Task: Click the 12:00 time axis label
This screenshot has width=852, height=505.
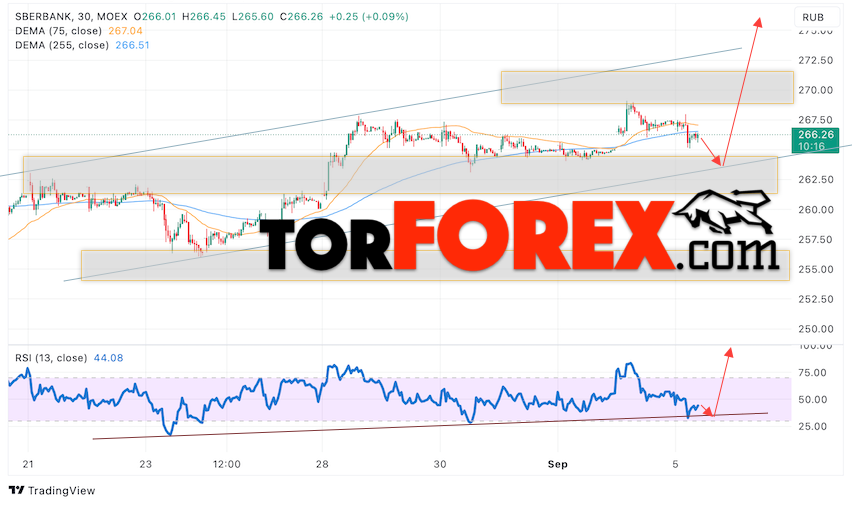Action: click(227, 464)
